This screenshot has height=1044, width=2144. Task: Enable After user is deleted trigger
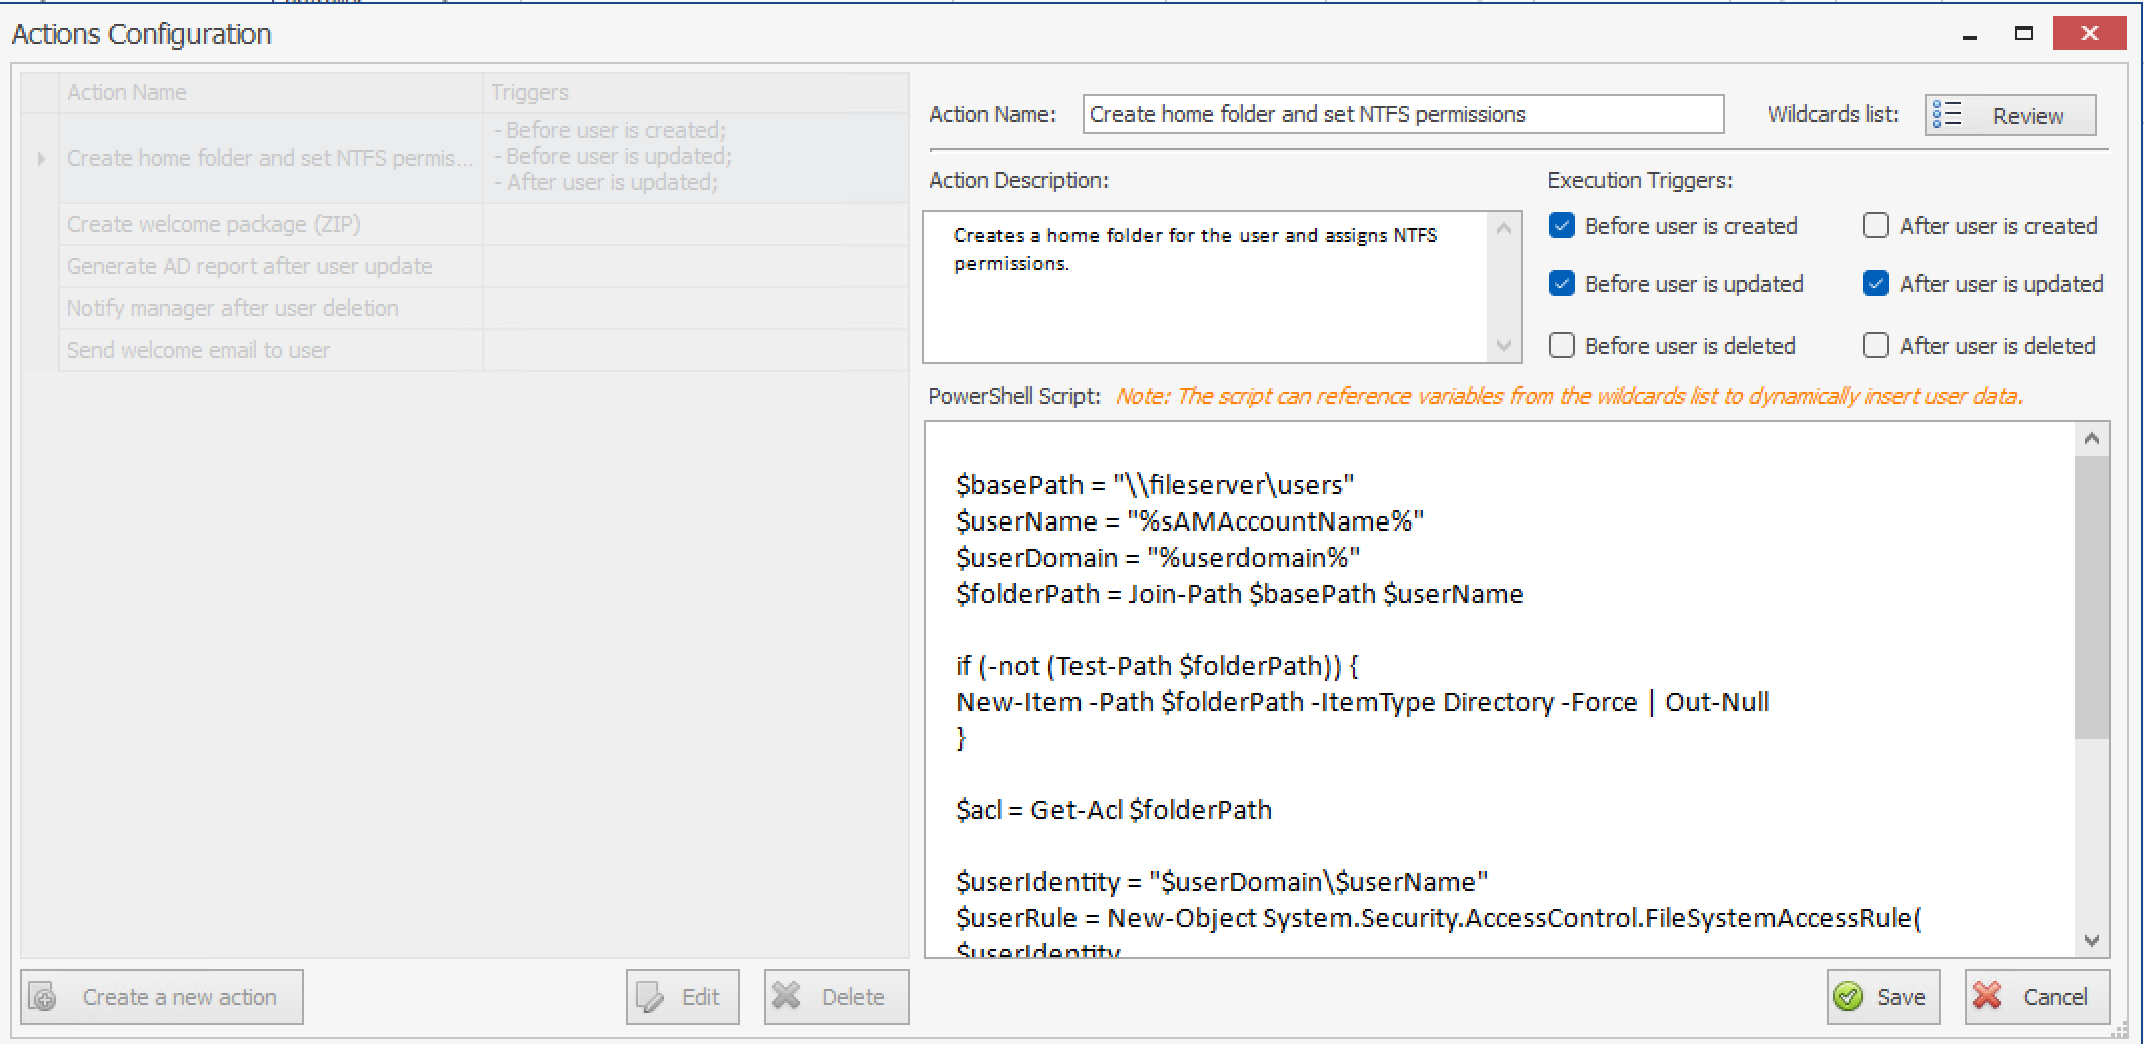coord(1876,346)
